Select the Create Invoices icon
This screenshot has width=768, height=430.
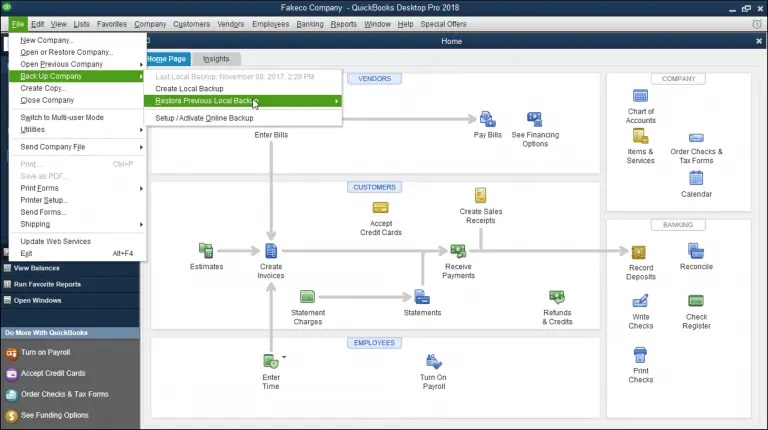(271, 251)
